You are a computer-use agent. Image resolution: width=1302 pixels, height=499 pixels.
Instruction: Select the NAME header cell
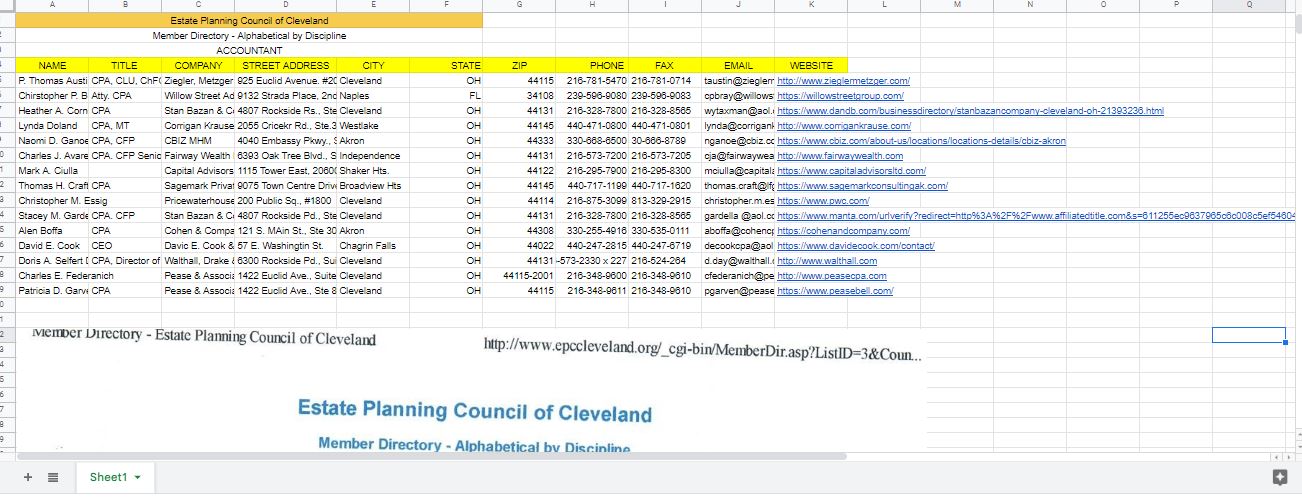tap(52, 65)
